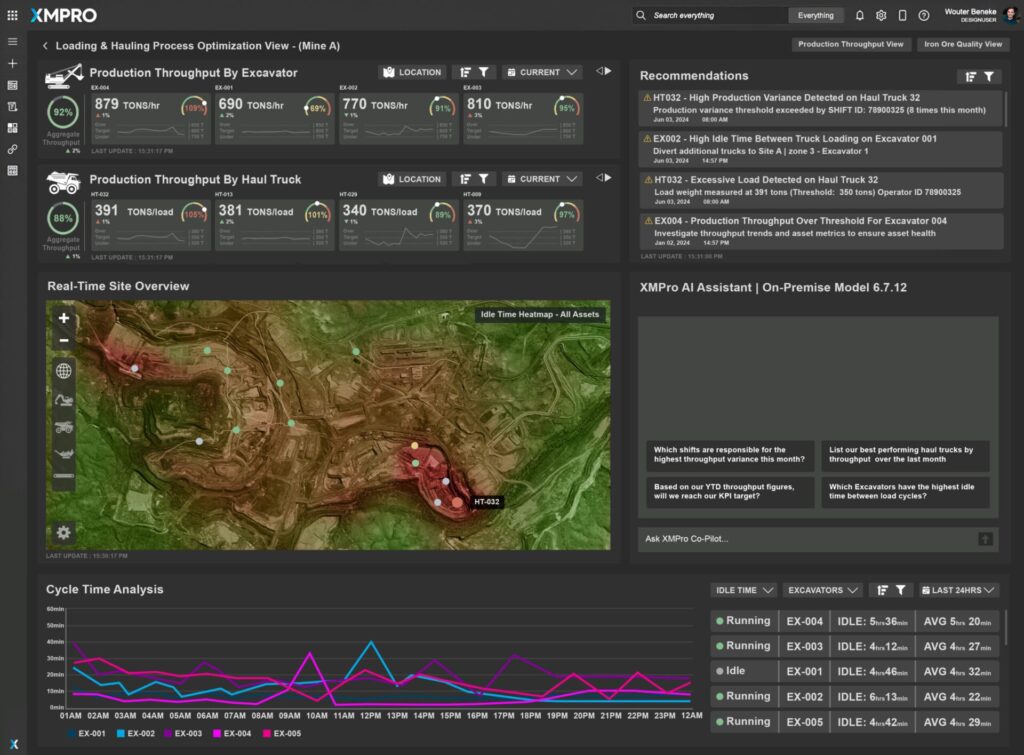1024x755 pixels.
Task: Click the filter funnel icon in Recommendations
Action: tap(988, 76)
